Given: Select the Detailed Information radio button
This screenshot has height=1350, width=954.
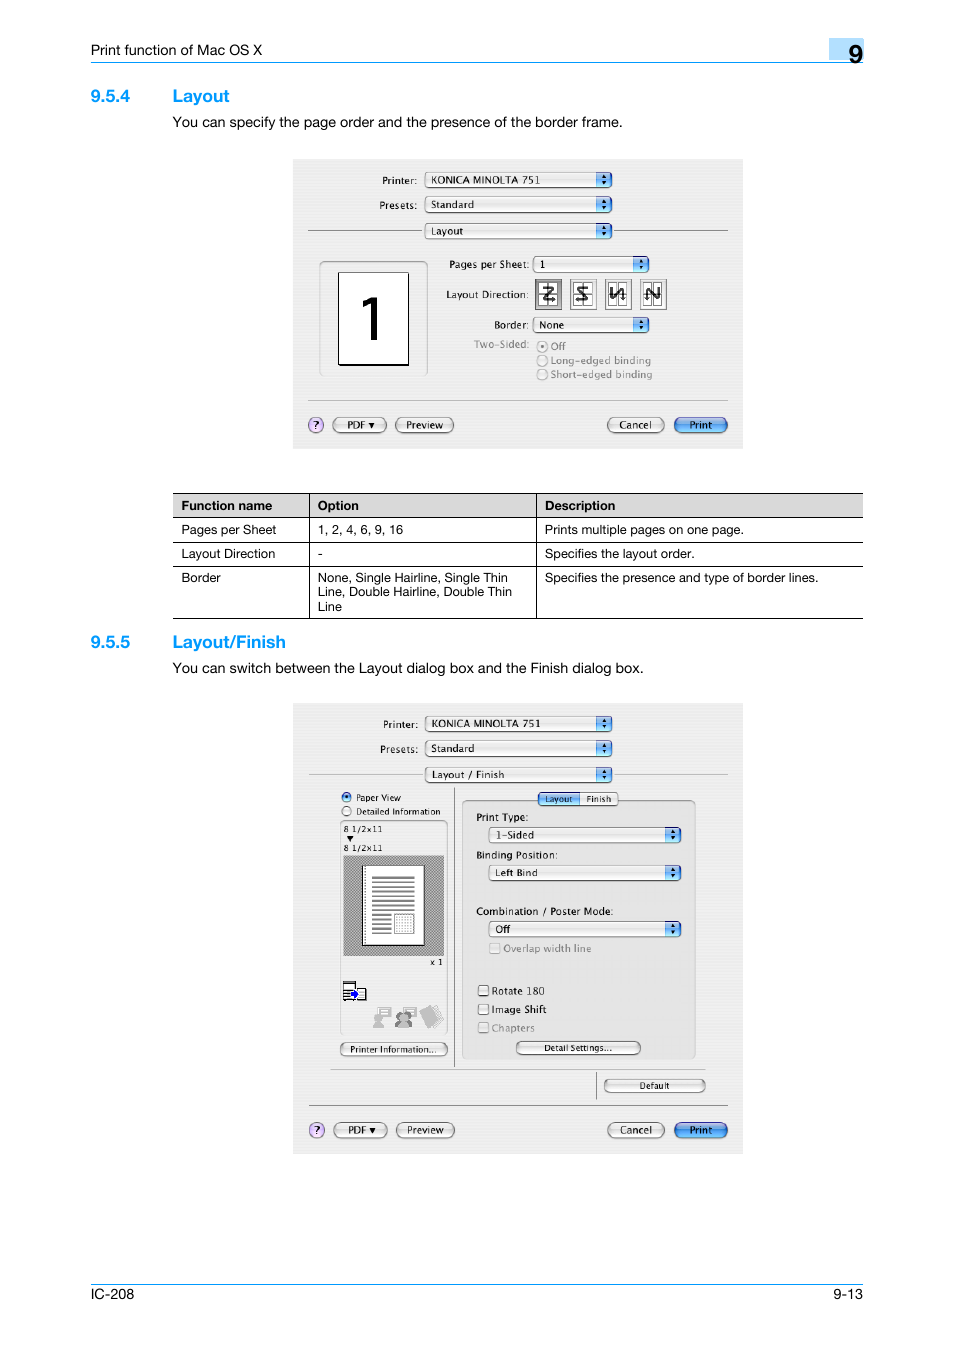Looking at the screenshot, I should 347,812.
